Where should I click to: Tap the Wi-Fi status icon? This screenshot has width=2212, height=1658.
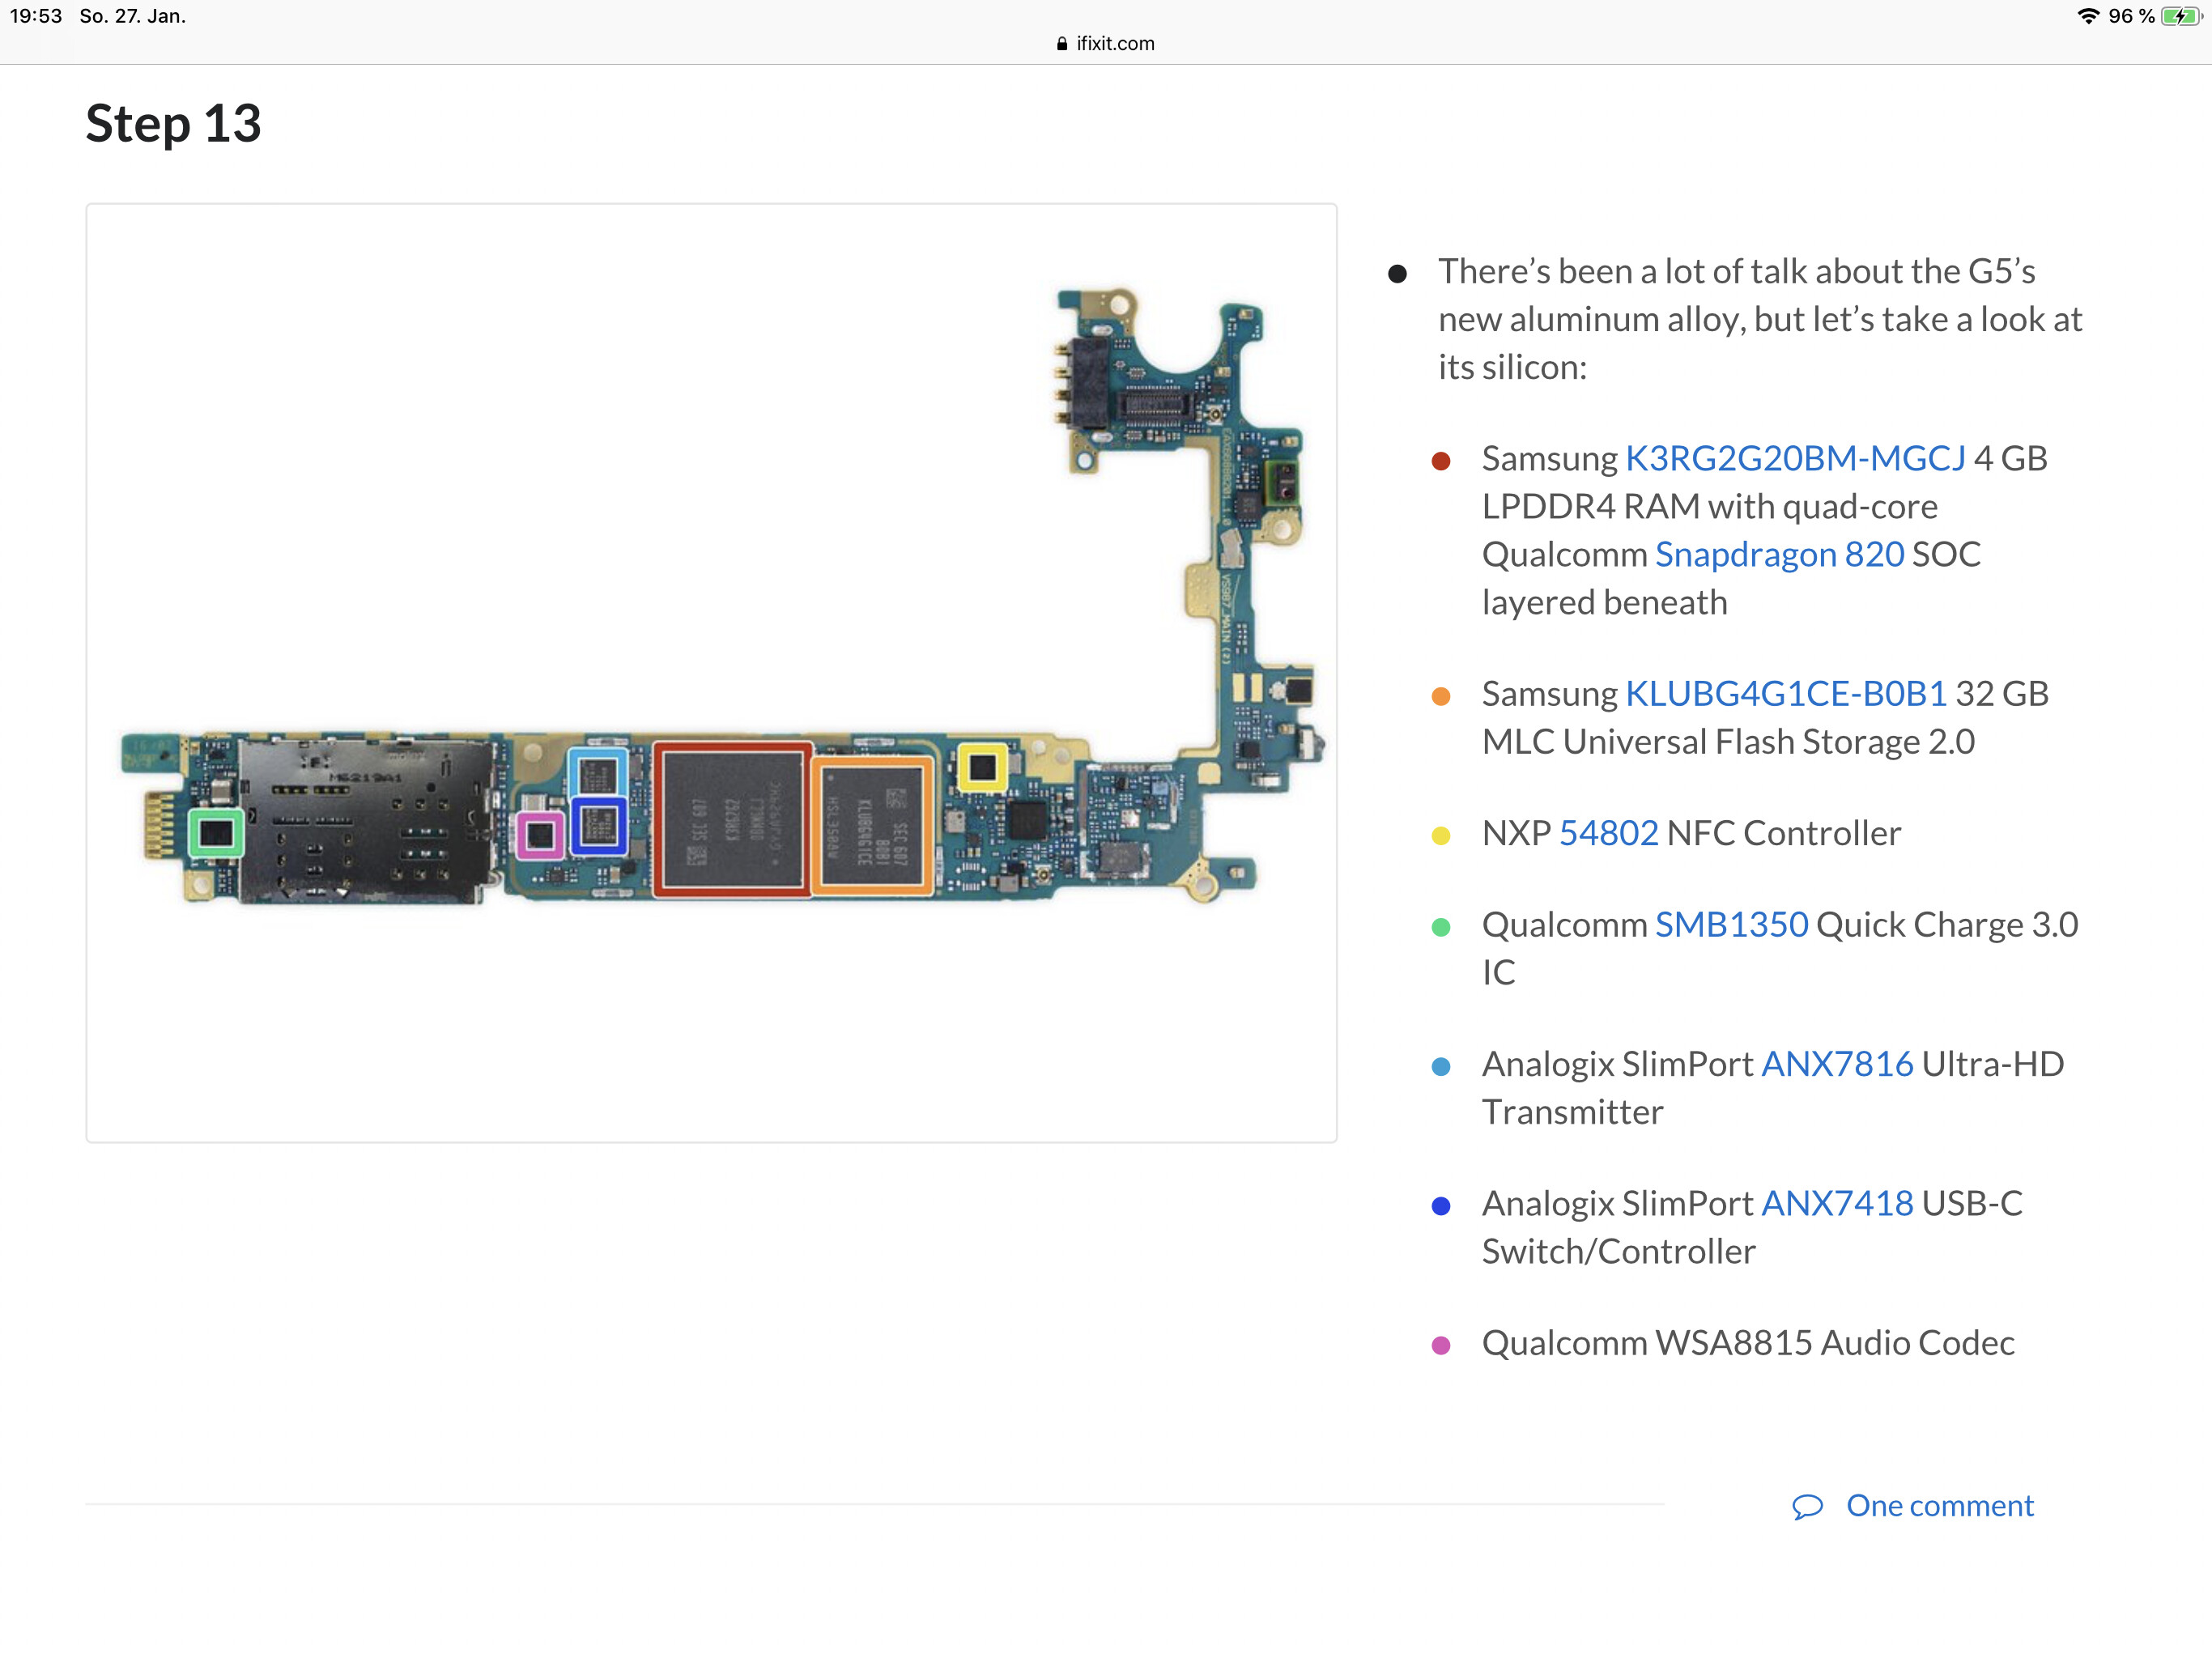click(2088, 16)
